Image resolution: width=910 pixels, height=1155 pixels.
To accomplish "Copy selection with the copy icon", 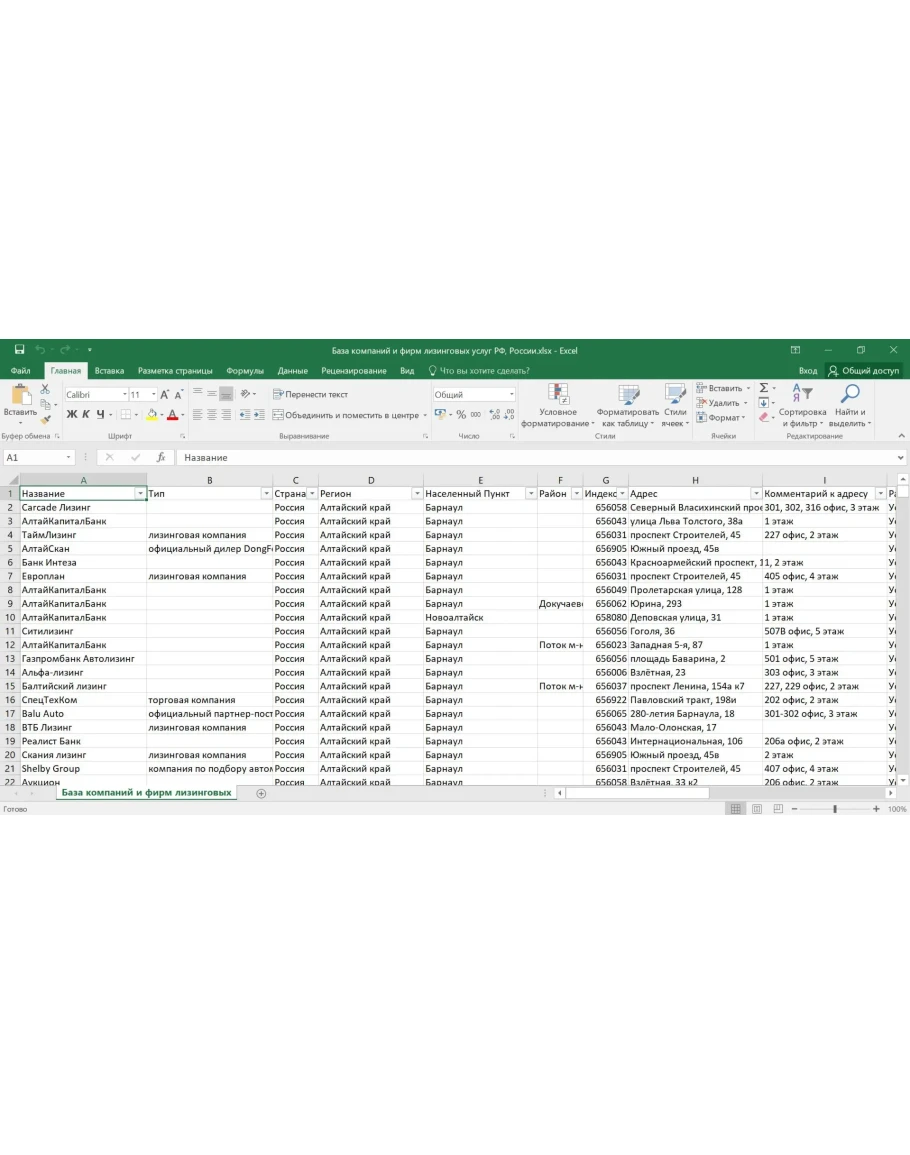I will (45, 404).
